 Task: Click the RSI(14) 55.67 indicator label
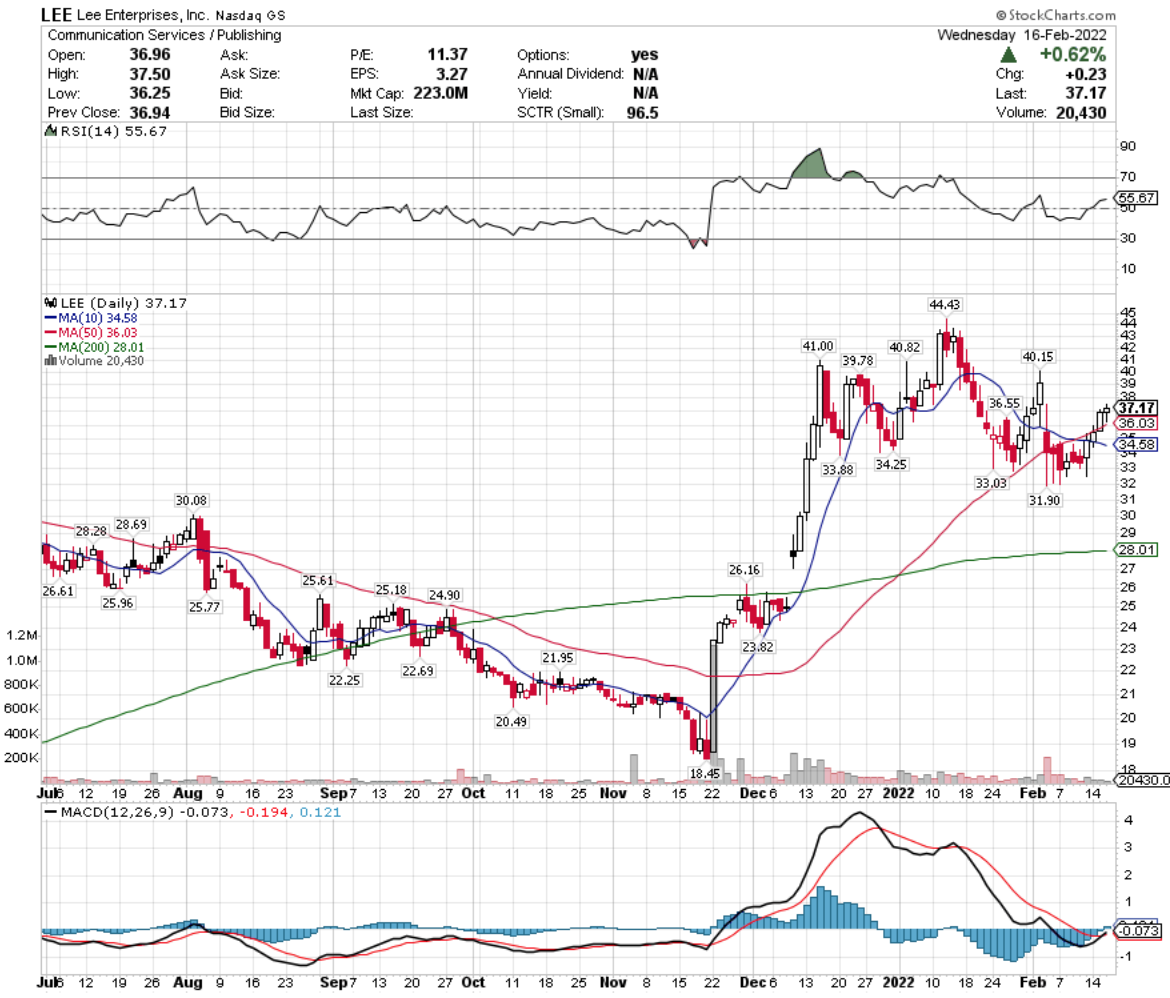click(113, 131)
